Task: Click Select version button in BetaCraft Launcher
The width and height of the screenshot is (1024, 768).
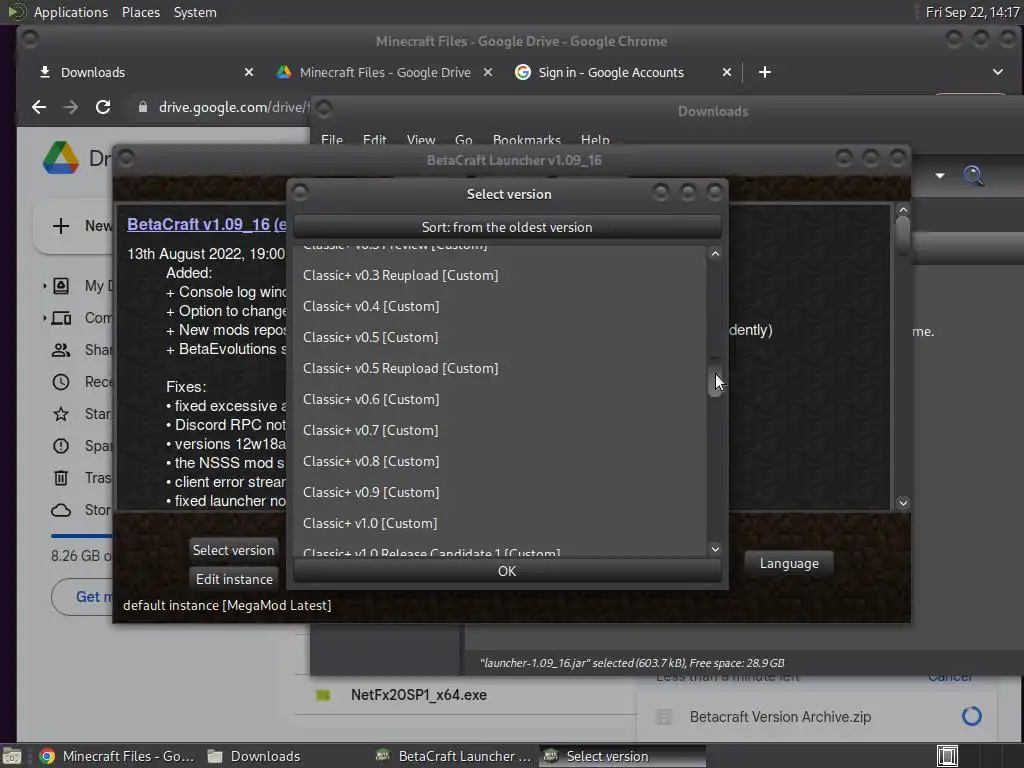Action: 233,550
